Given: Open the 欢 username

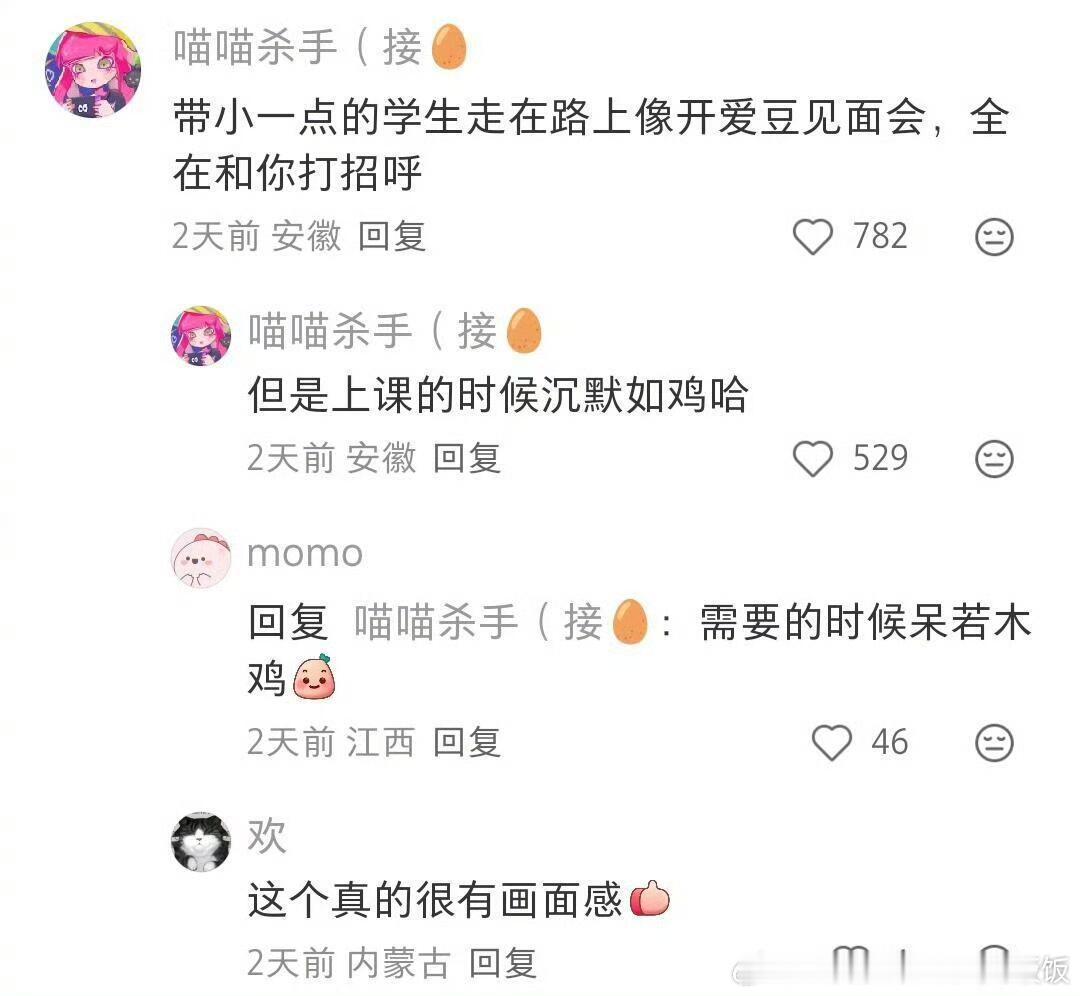Looking at the screenshot, I should 267,836.
